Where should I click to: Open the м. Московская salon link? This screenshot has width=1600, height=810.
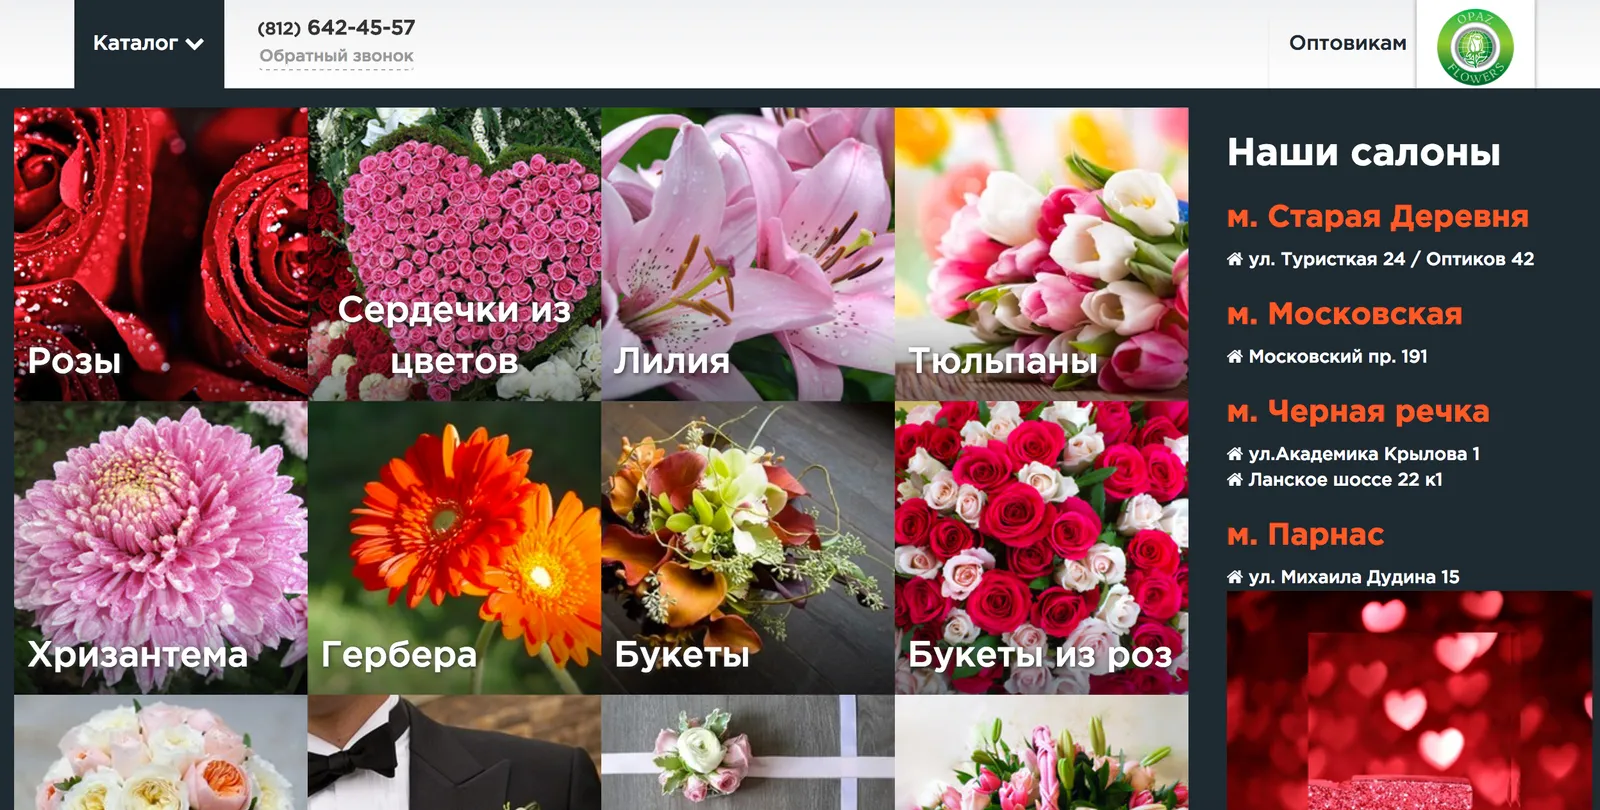click(x=1345, y=314)
